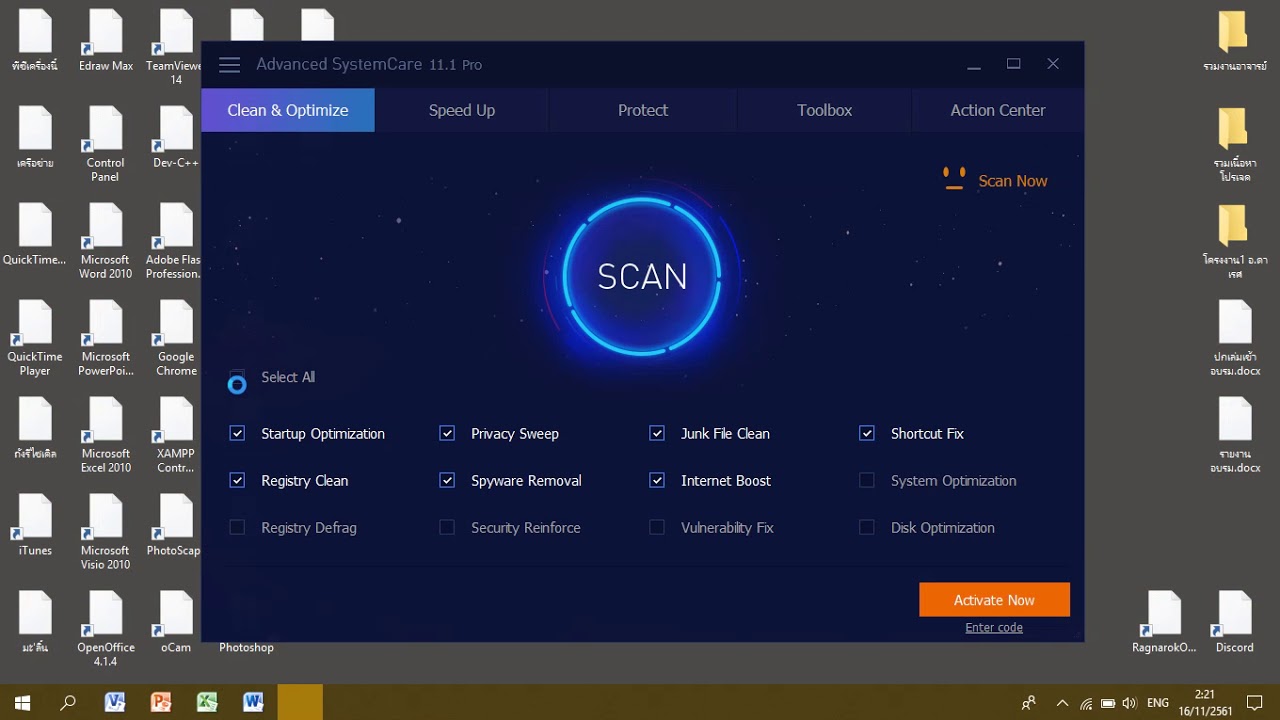
Task: Open the Enter code link
Action: [994, 628]
